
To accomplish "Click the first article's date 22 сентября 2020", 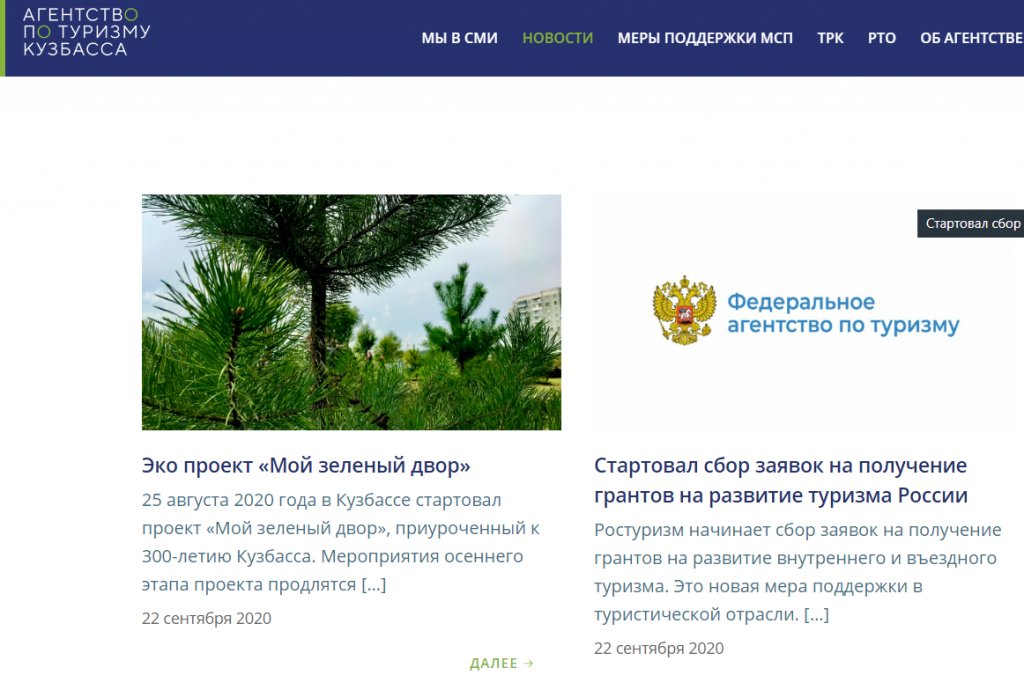I will tap(206, 618).
